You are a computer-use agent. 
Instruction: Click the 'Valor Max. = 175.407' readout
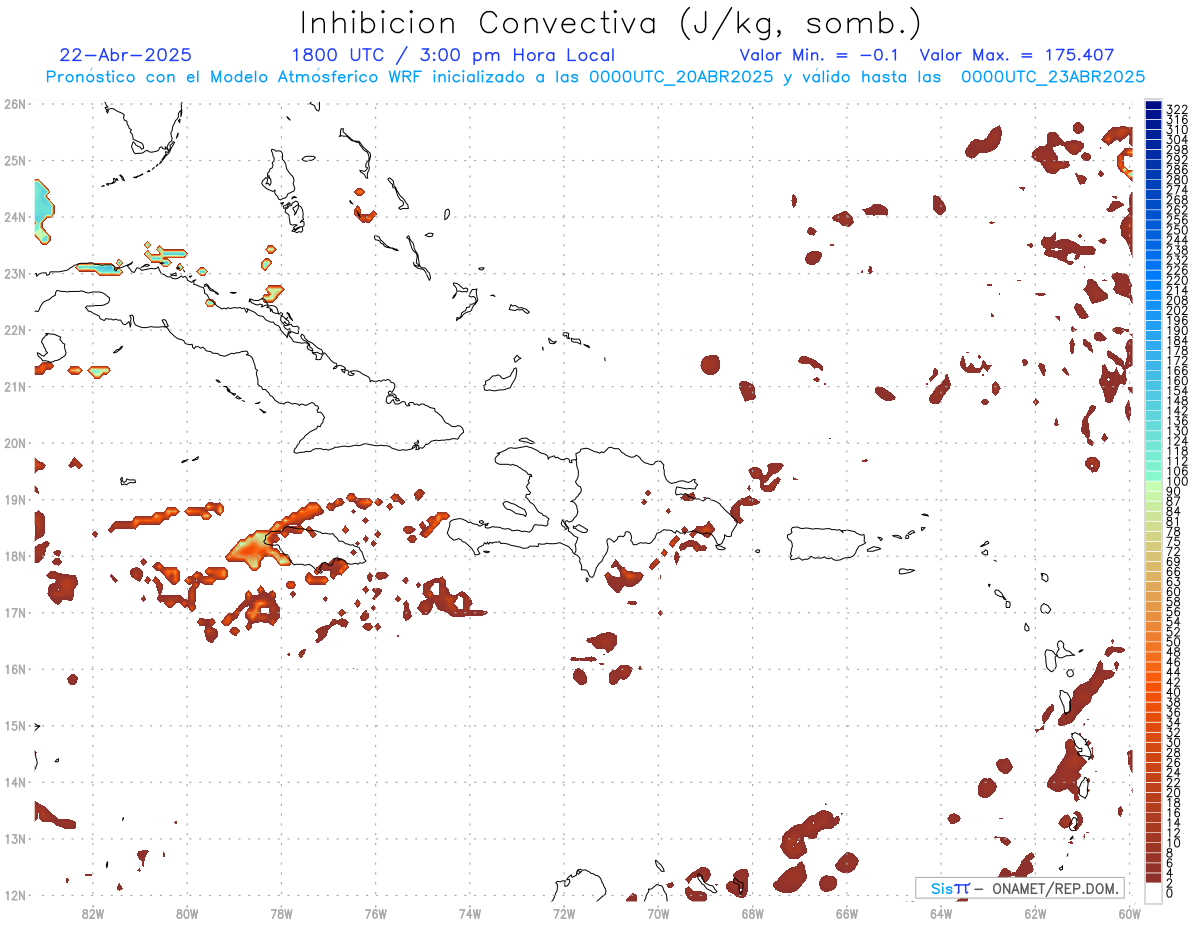point(1016,55)
